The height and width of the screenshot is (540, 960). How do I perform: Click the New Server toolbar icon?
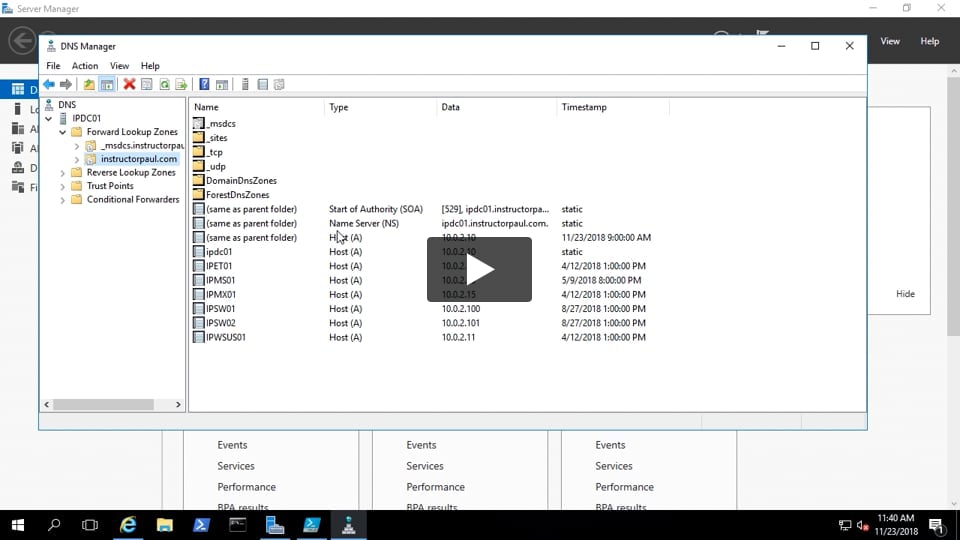coord(245,85)
